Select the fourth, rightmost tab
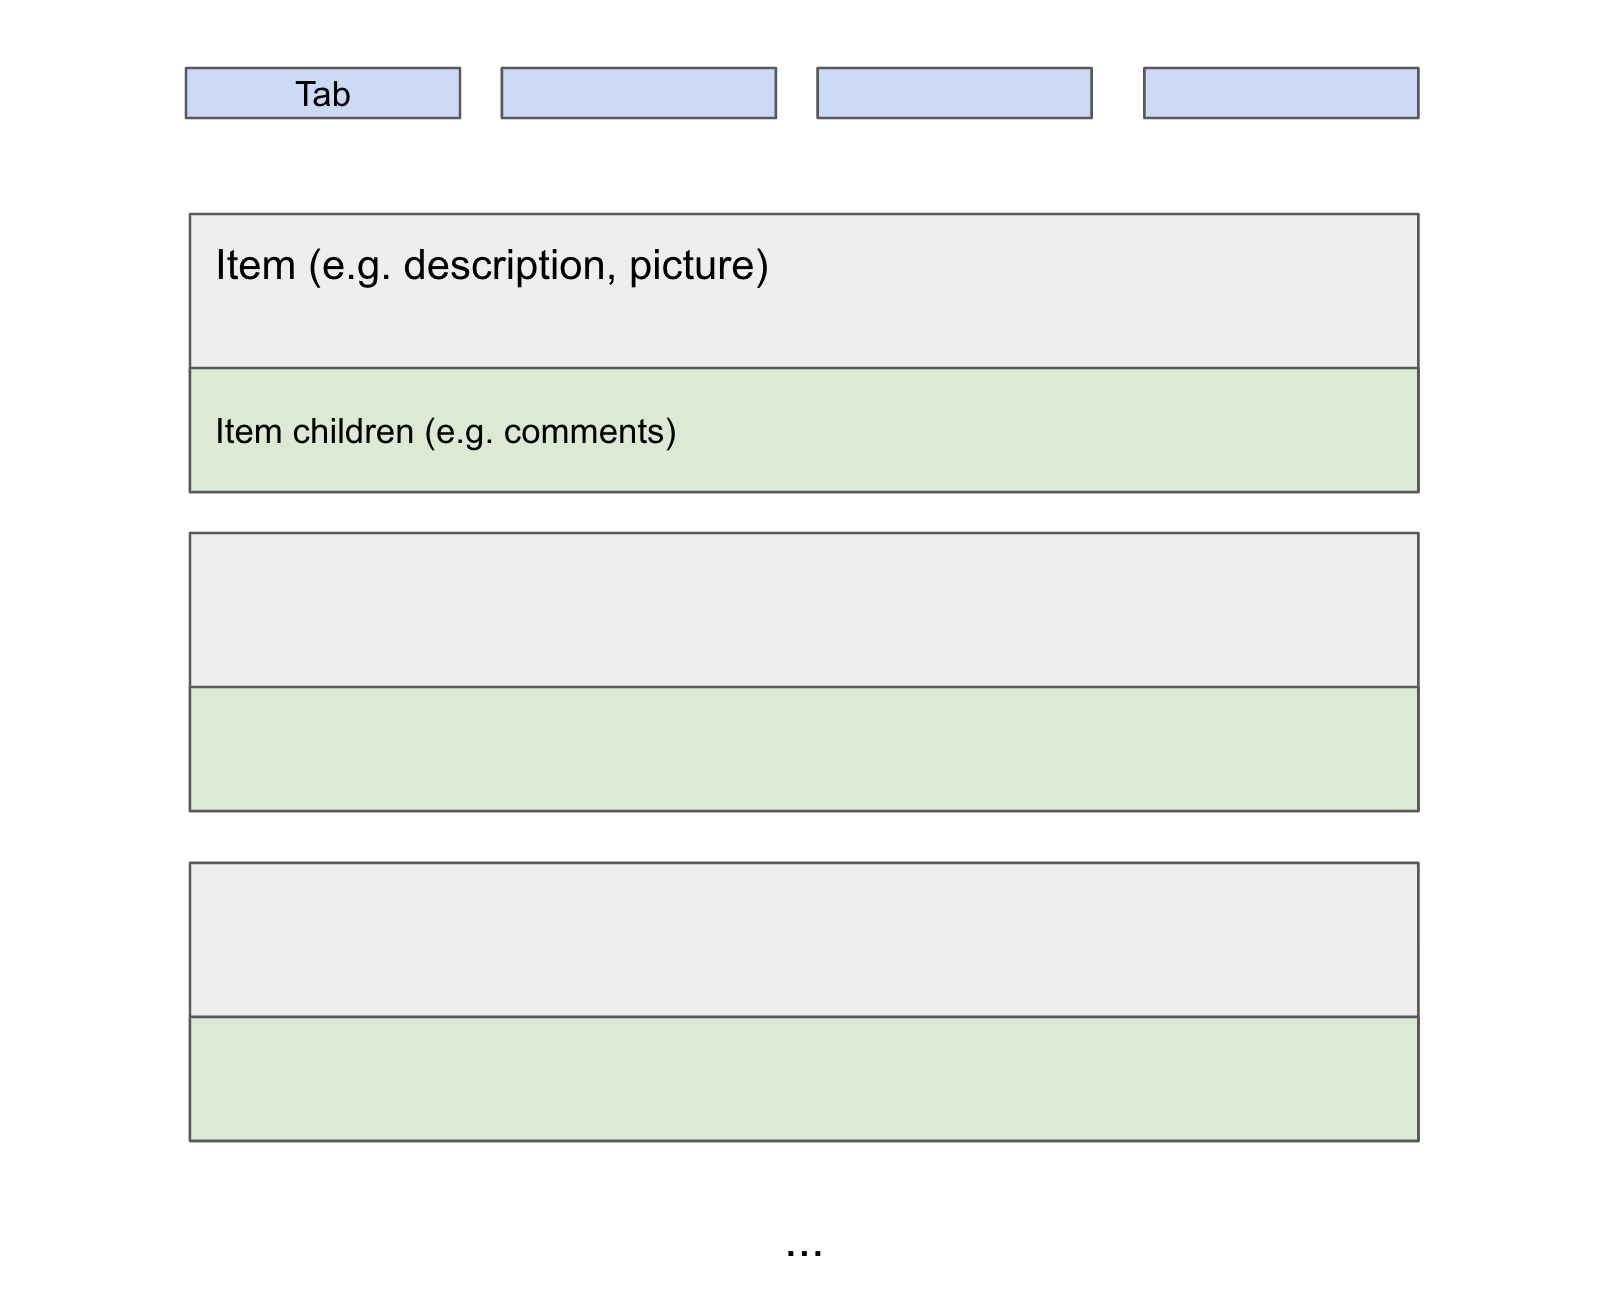Image resolution: width=1608 pixels, height=1306 pixels. [x=1280, y=93]
